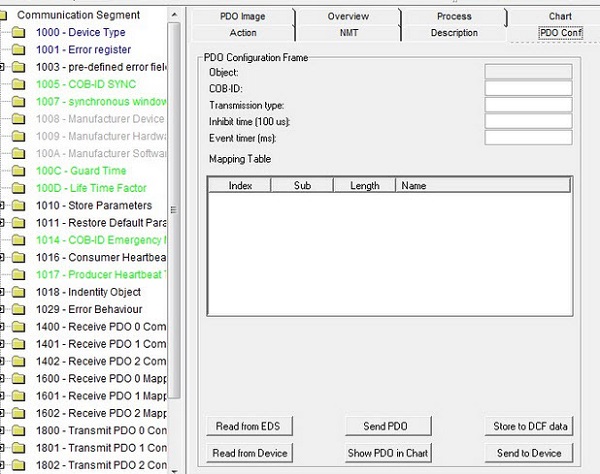This screenshot has height=474, width=600.
Task: Click folder icon next to 1017 - Producer Heartbeat
Action: [x=19, y=274]
